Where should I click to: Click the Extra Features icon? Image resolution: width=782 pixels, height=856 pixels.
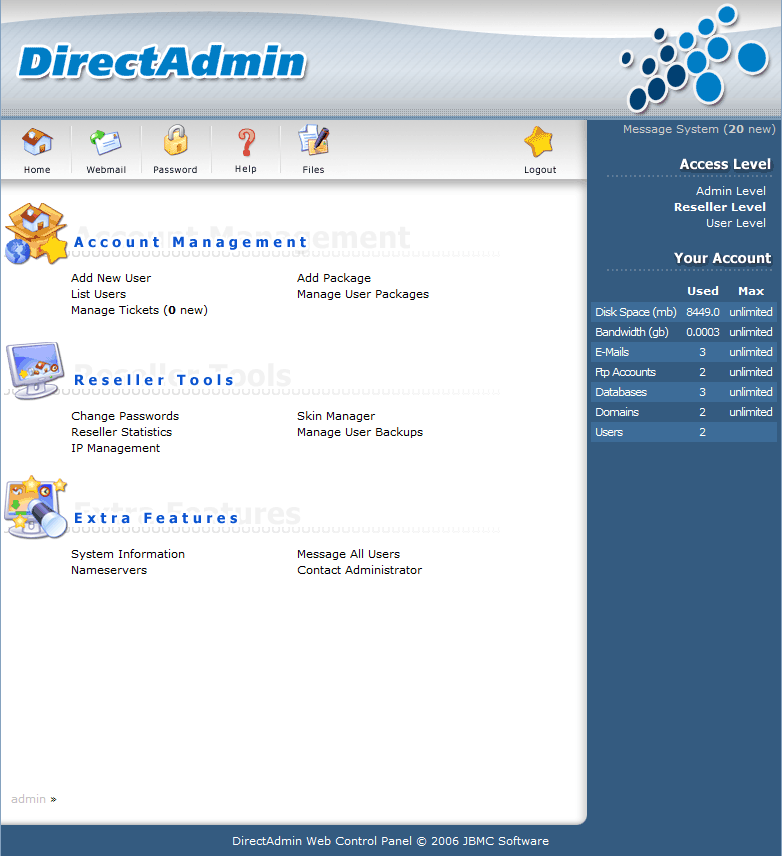[x=37, y=507]
